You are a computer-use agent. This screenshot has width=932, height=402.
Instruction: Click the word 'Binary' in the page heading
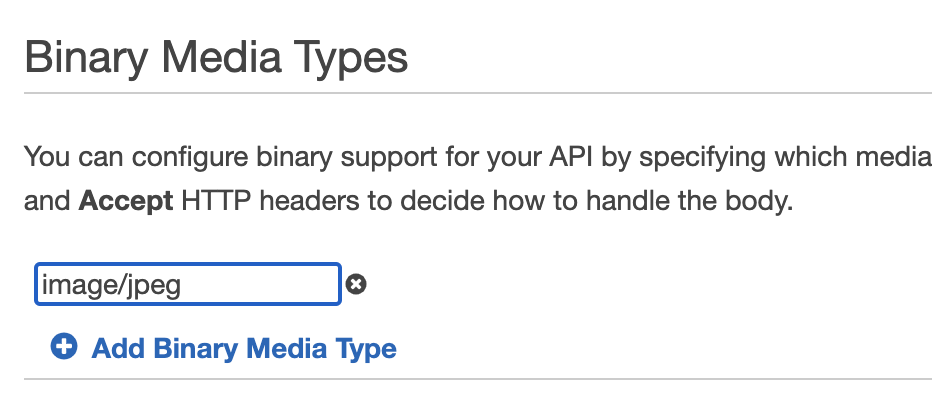87,59
